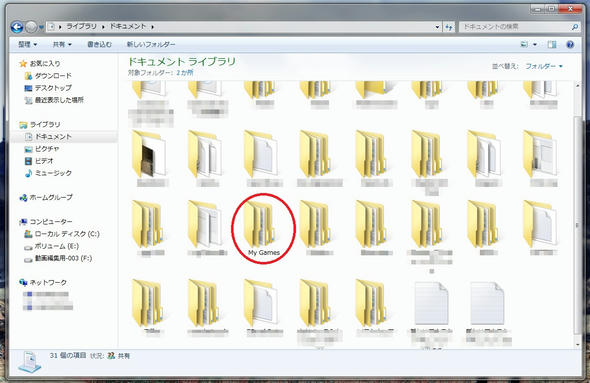Open ボリューム (E:) drive
The image size is (590, 383).
[56, 246]
